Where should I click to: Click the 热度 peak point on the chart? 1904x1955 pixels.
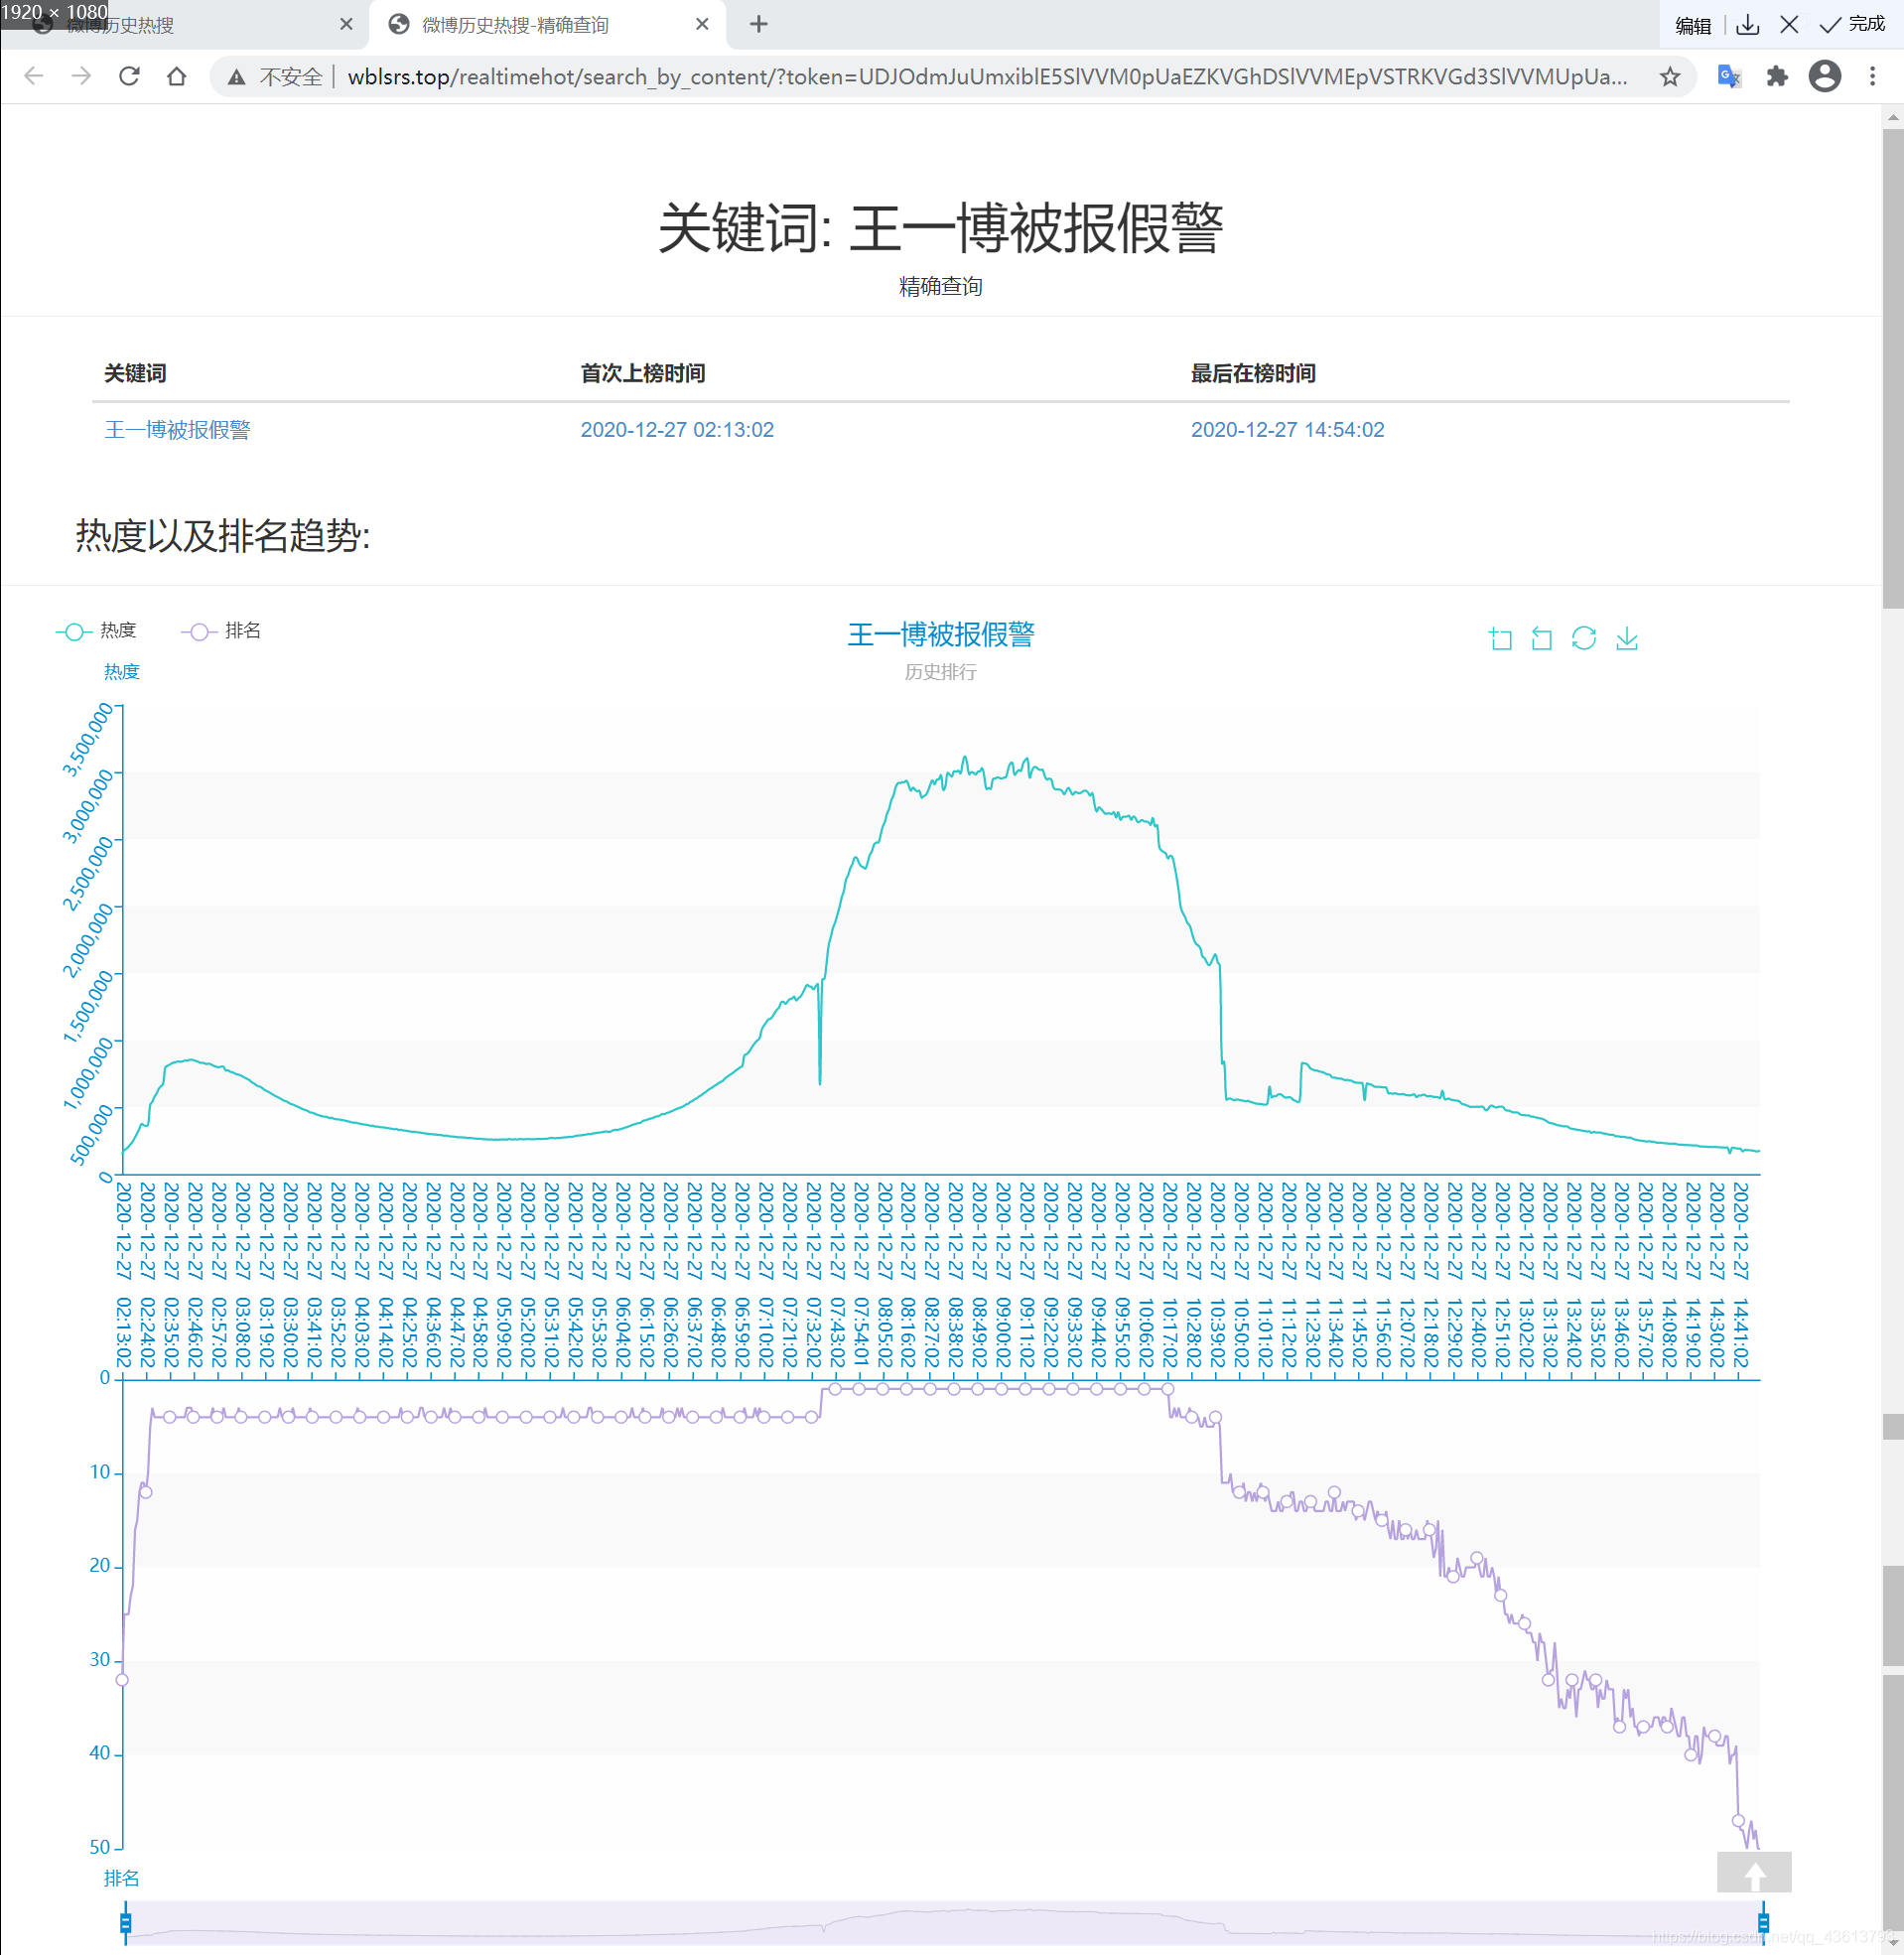coord(965,757)
